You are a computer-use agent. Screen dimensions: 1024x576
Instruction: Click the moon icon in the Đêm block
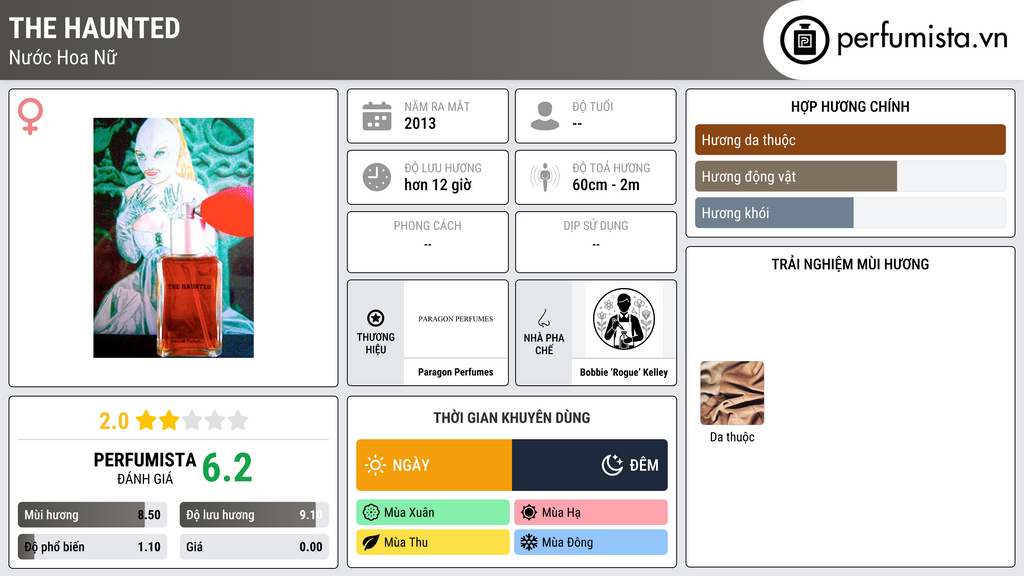click(x=612, y=465)
